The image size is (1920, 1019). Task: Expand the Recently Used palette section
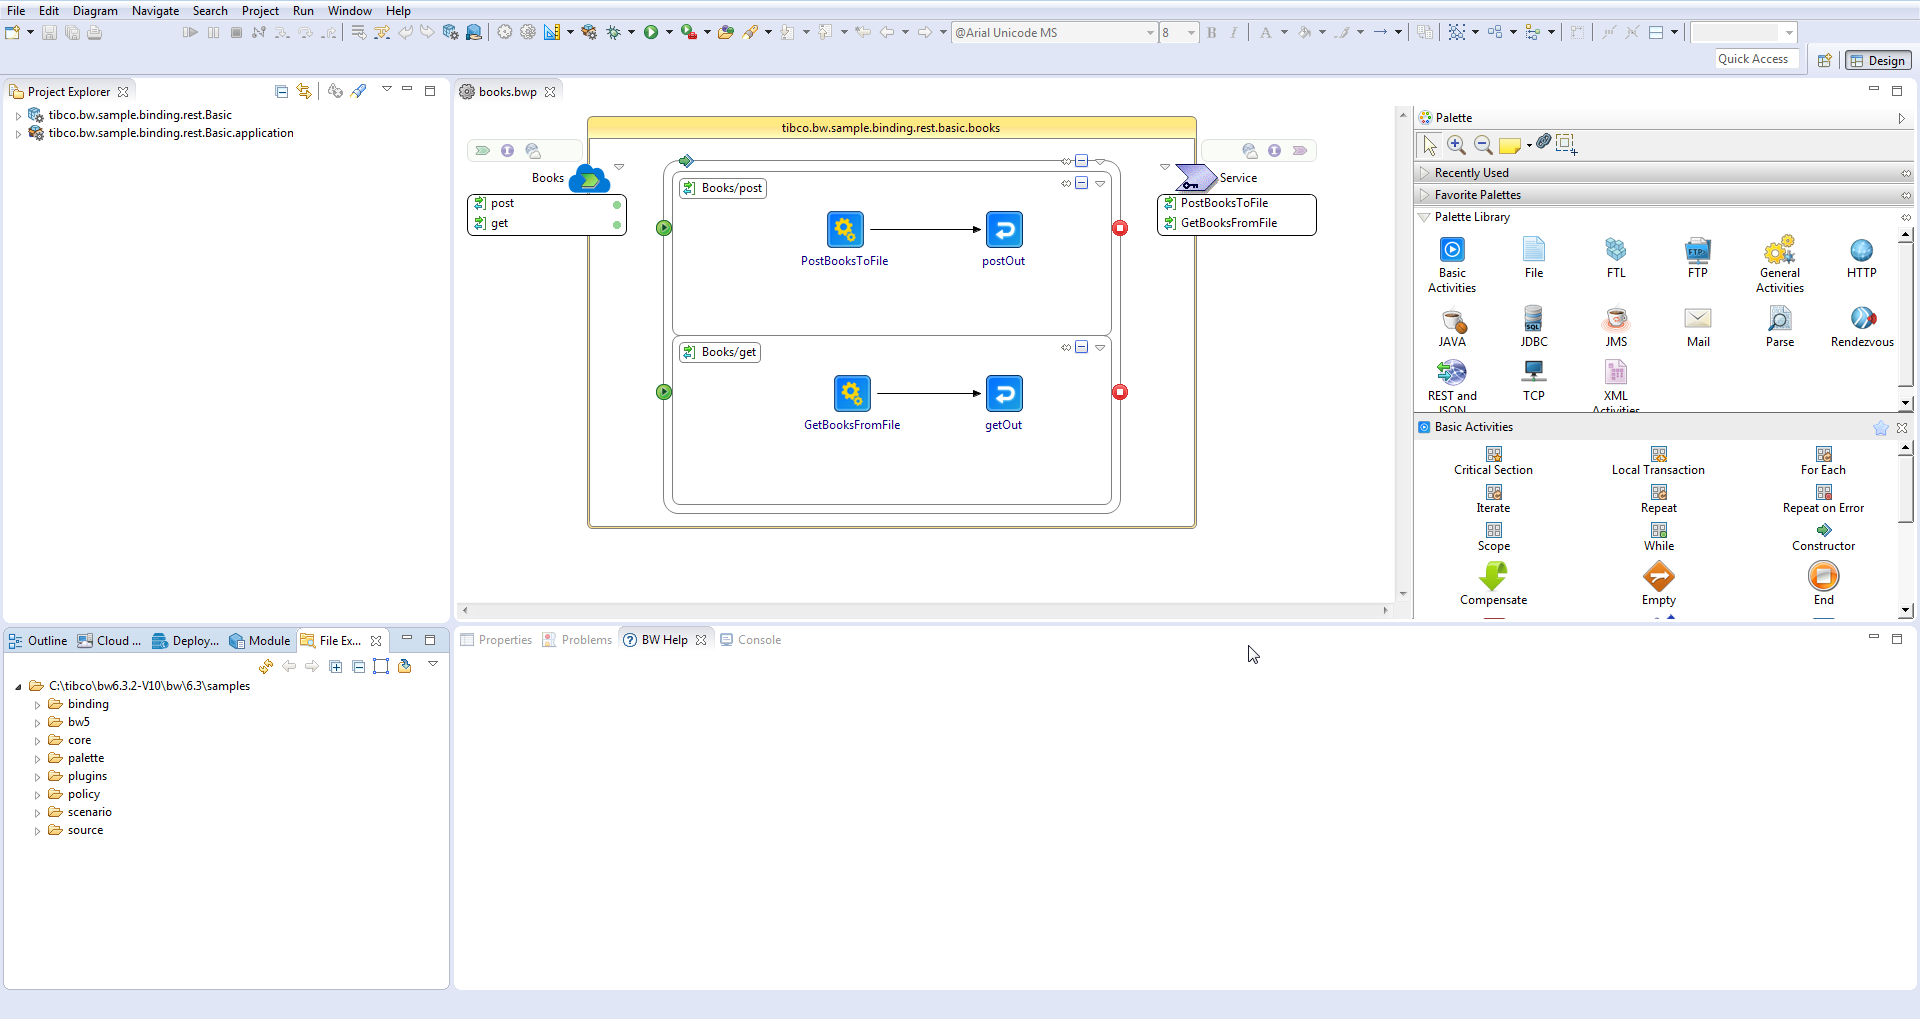1471,173
